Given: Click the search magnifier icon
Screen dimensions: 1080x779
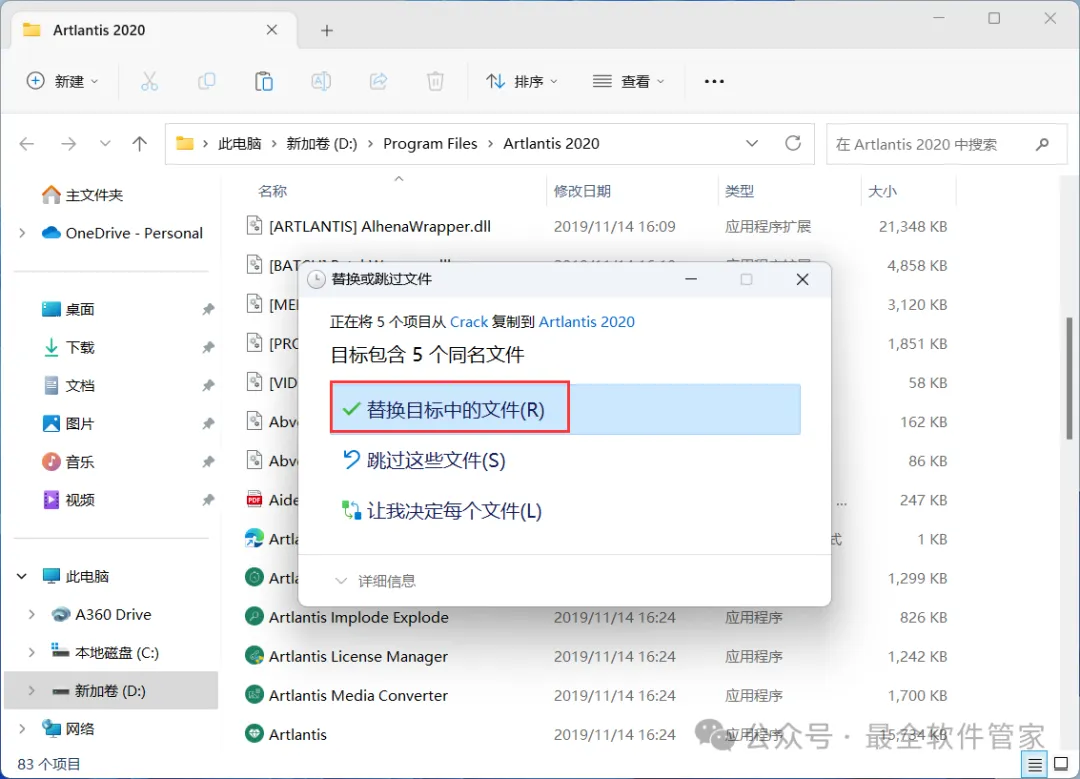Looking at the screenshot, I should pyautogui.click(x=1042, y=144).
